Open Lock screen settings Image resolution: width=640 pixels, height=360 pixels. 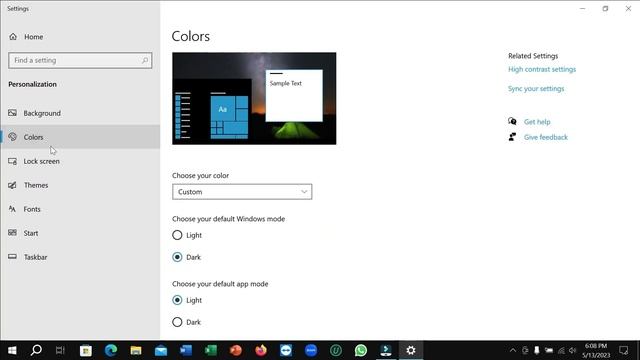[80, 161]
